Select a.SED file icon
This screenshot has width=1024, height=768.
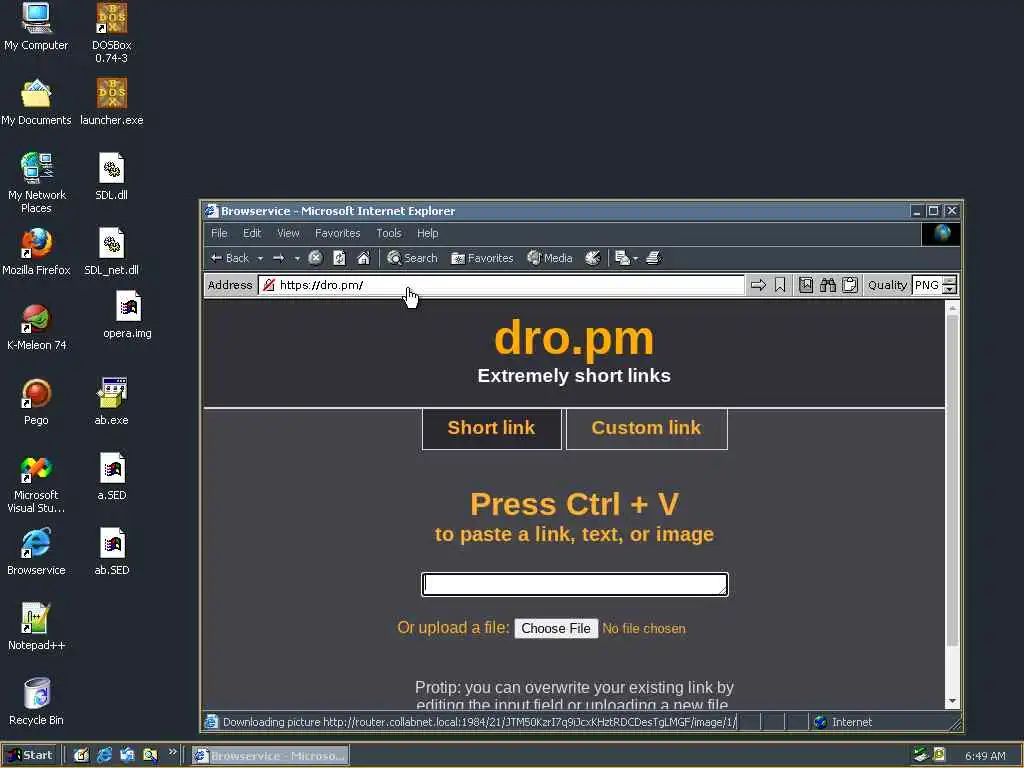click(112, 477)
